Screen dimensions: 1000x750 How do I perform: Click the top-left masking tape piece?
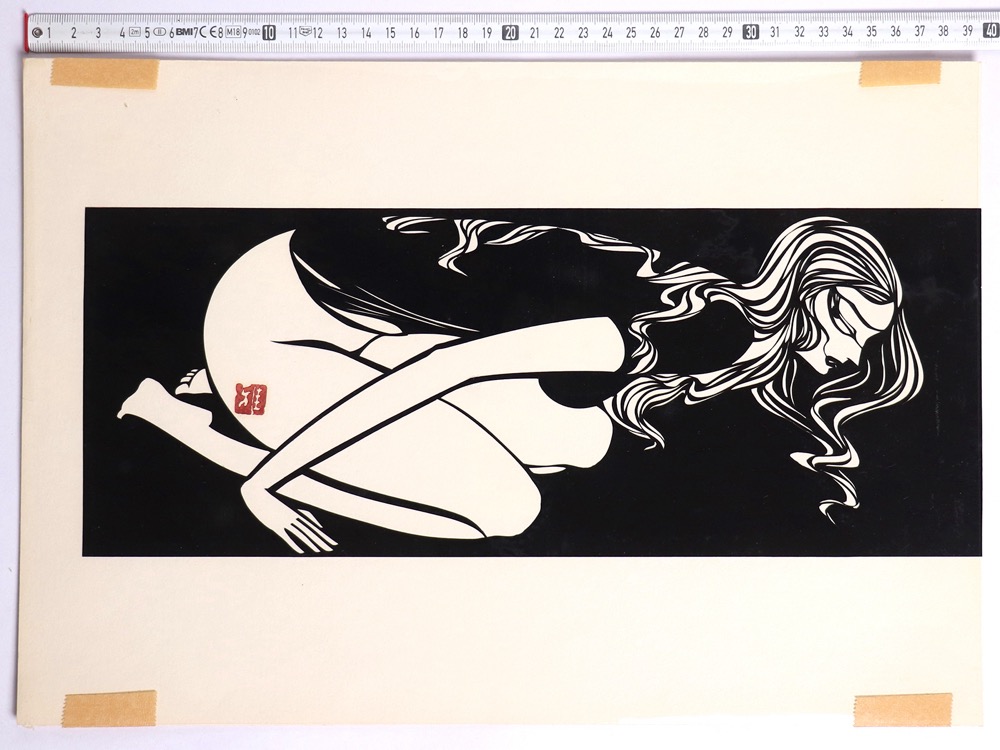(x=104, y=73)
